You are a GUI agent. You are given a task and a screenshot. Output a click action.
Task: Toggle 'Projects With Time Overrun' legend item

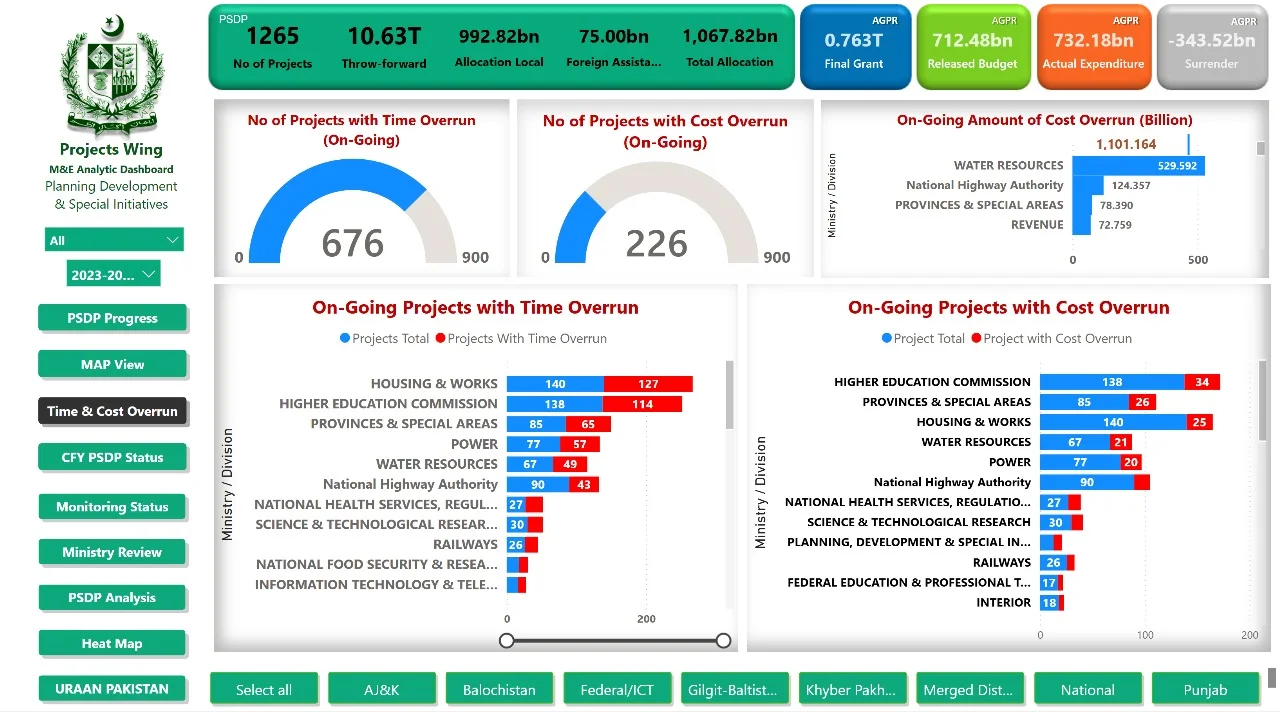521,338
